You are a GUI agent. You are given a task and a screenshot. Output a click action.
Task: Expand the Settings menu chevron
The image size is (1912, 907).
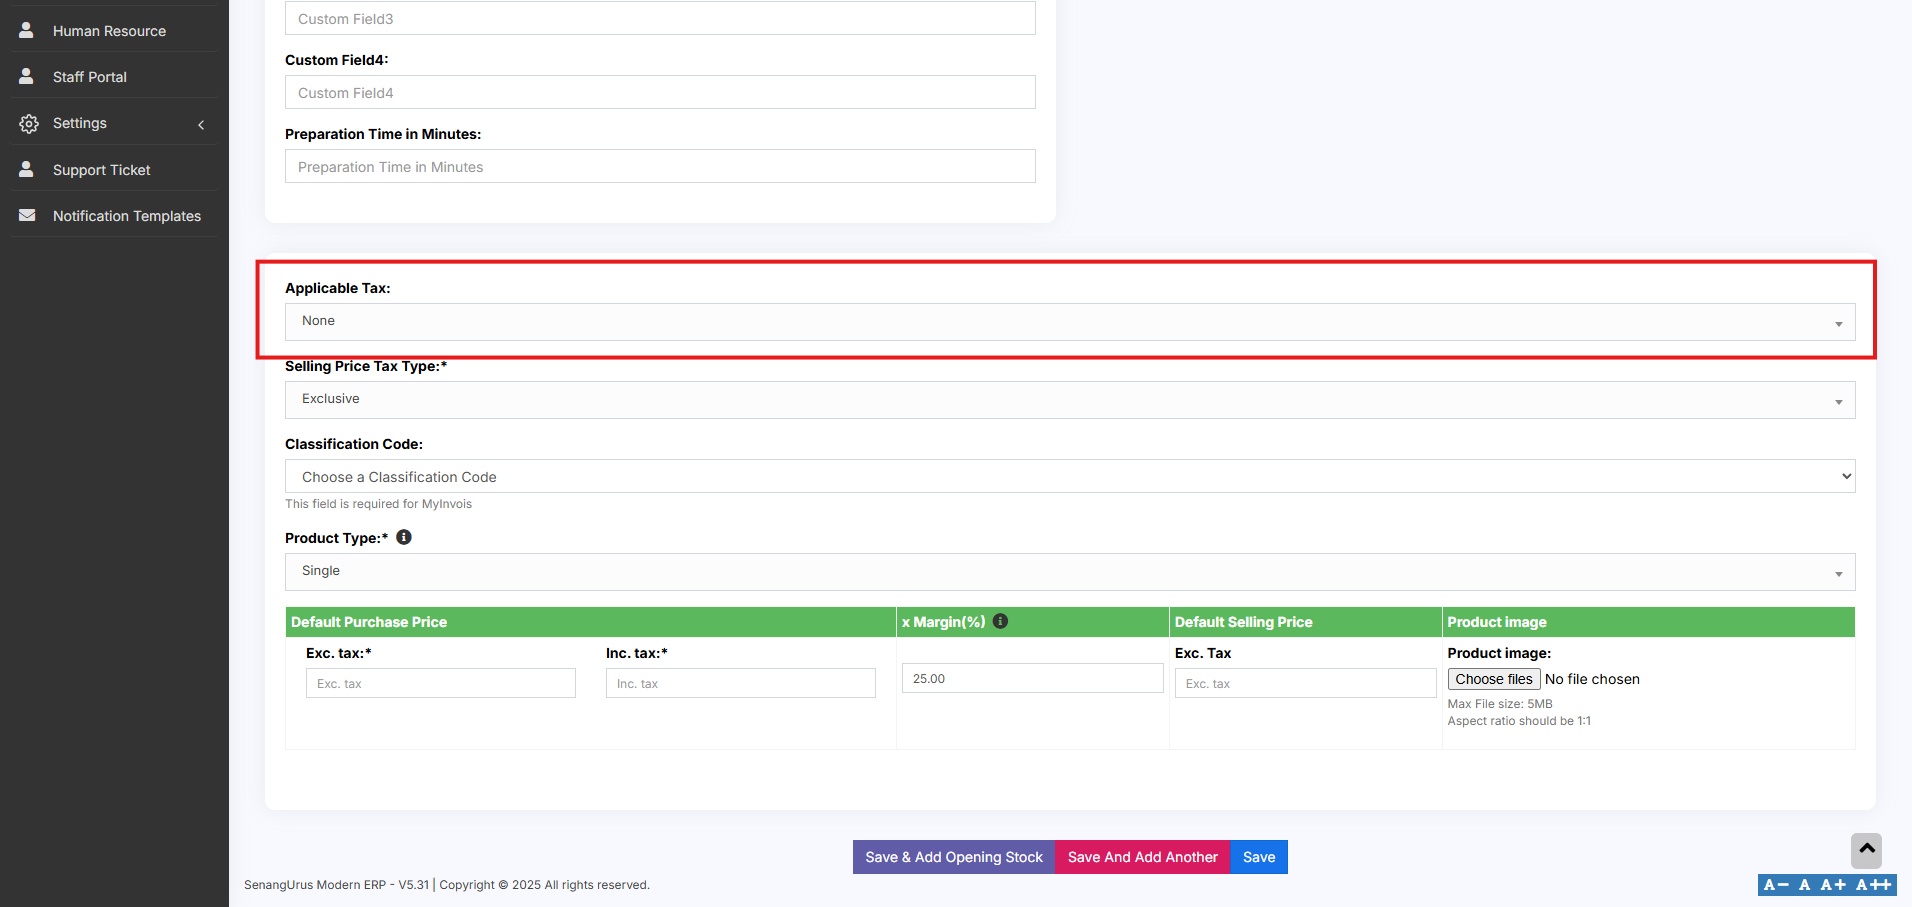[x=201, y=124]
